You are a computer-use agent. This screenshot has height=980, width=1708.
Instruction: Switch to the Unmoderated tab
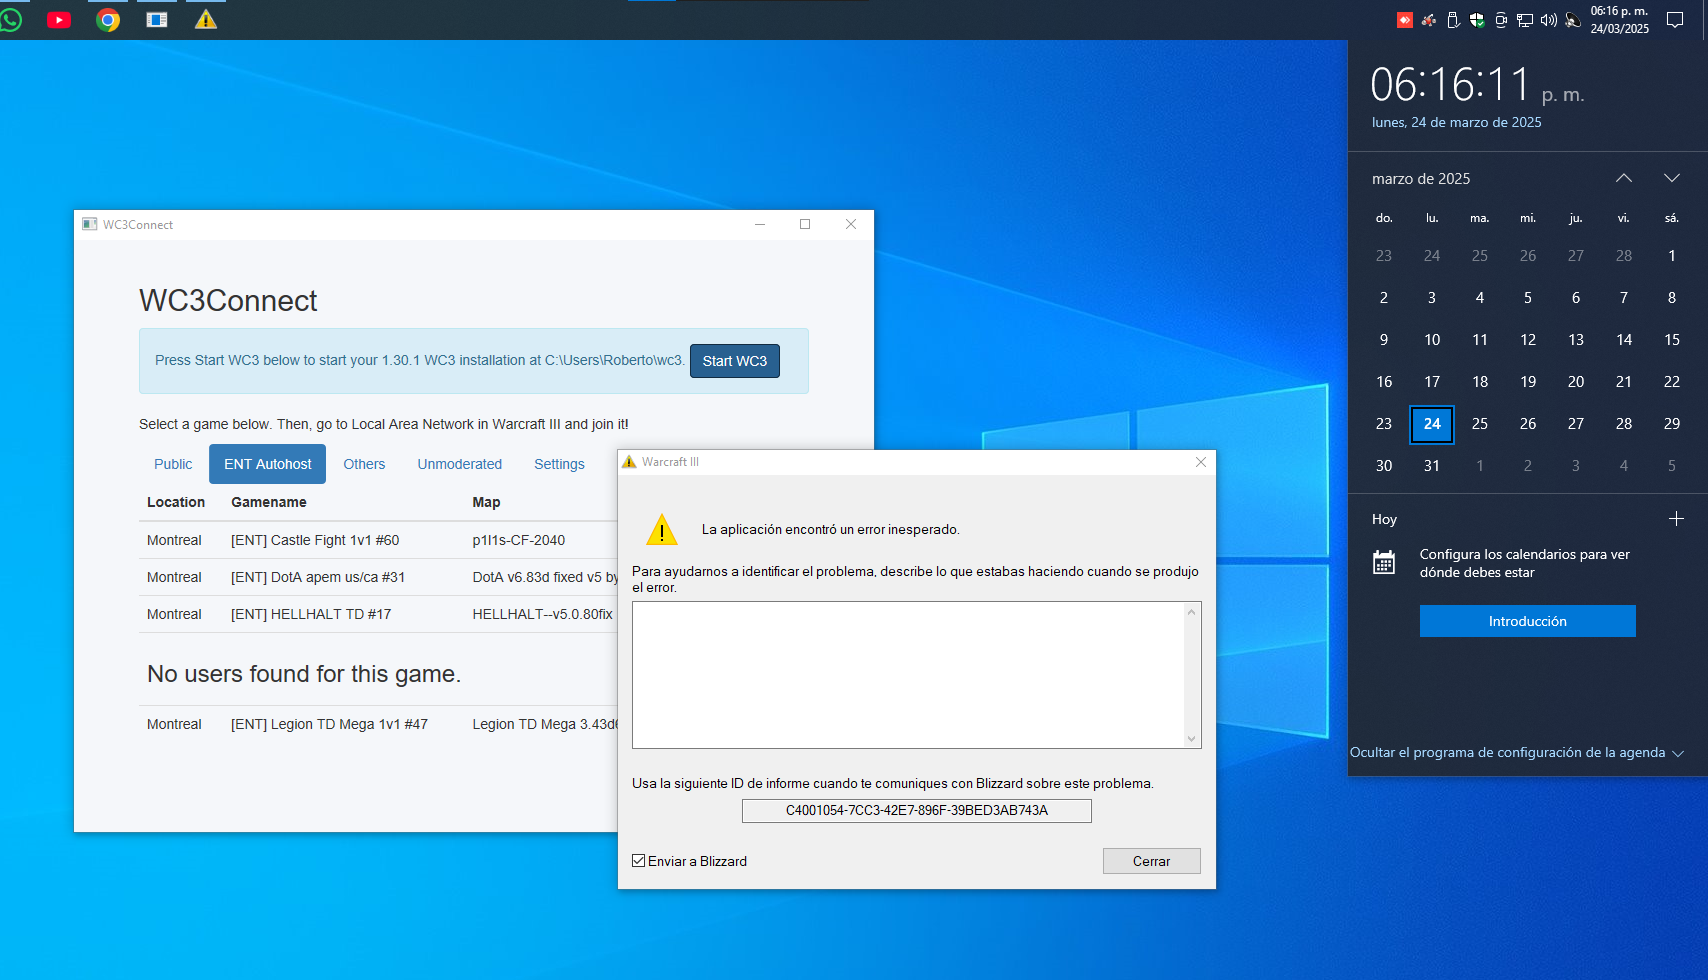click(x=460, y=464)
